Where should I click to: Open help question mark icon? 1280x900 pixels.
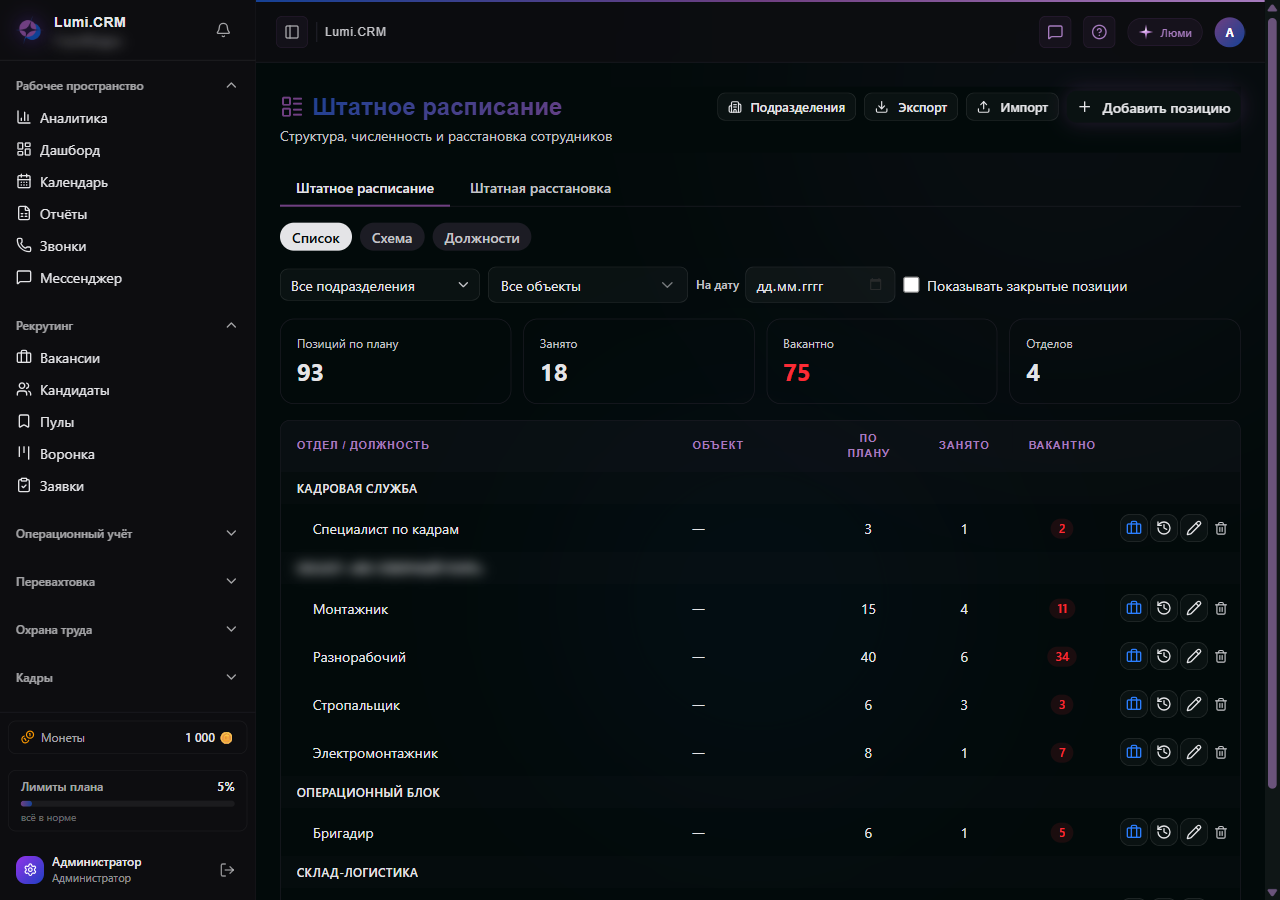coord(1099,32)
